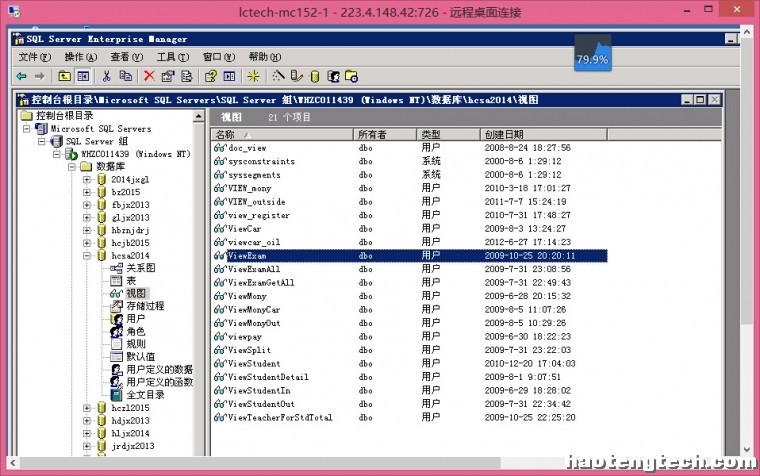Click the bottom horizontal scrollbar left arrow

13,462
